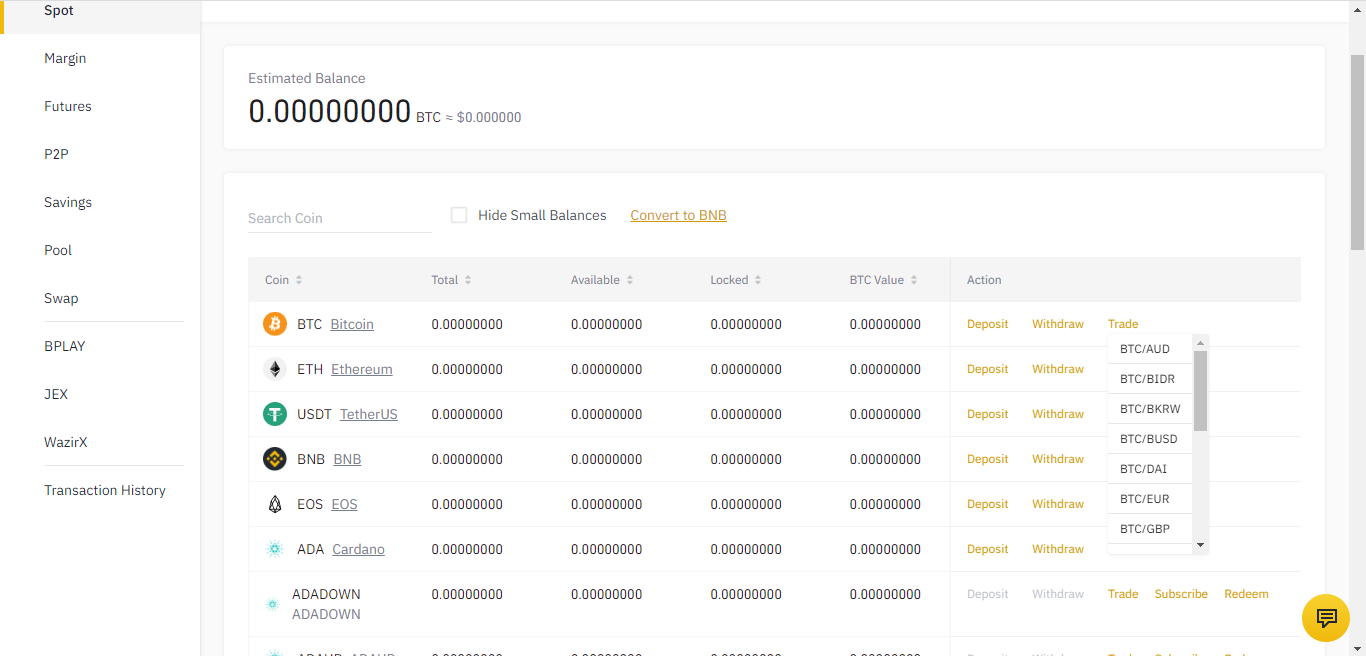Screen dimensions: 1366x656
Task: Click the TetherUS coin icon
Action: pos(275,414)
